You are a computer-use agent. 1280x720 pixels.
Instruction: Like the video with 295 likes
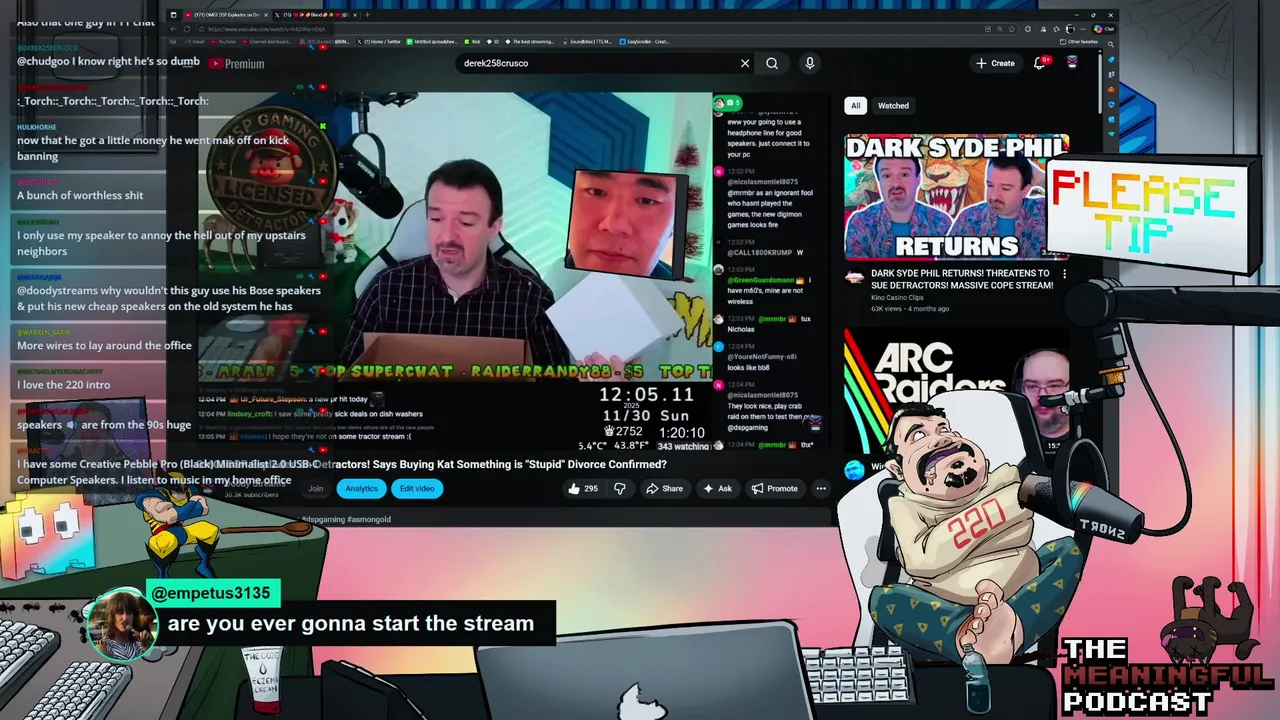pos(583,488)
